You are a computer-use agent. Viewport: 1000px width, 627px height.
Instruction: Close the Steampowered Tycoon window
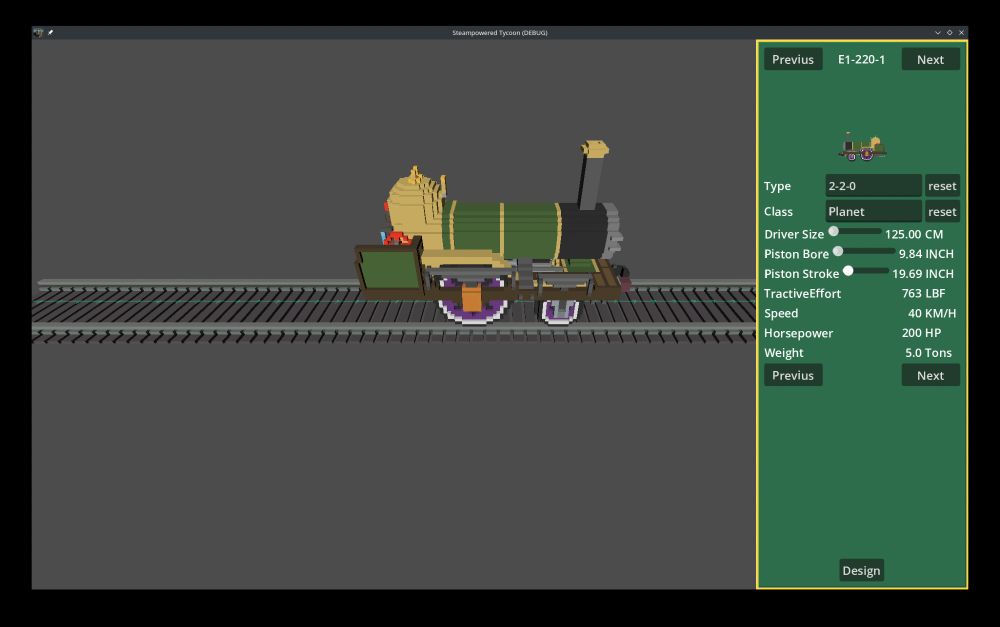point(961,33)
